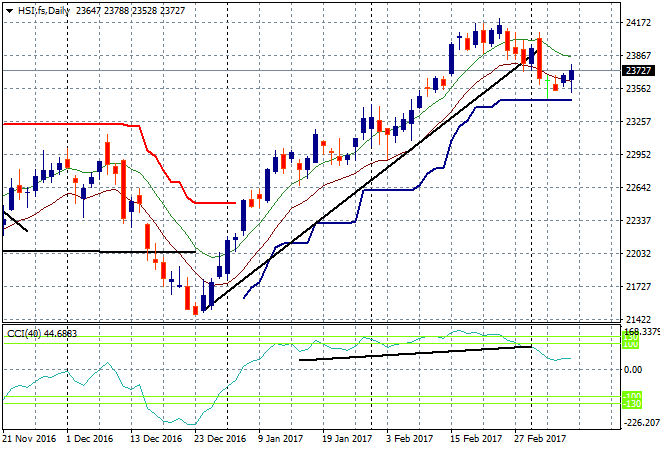Viewport: 660px width, 450px height.
Task: Select the black horizontal line near 22032
Action: pyautogui.click(x=99, y=252)
